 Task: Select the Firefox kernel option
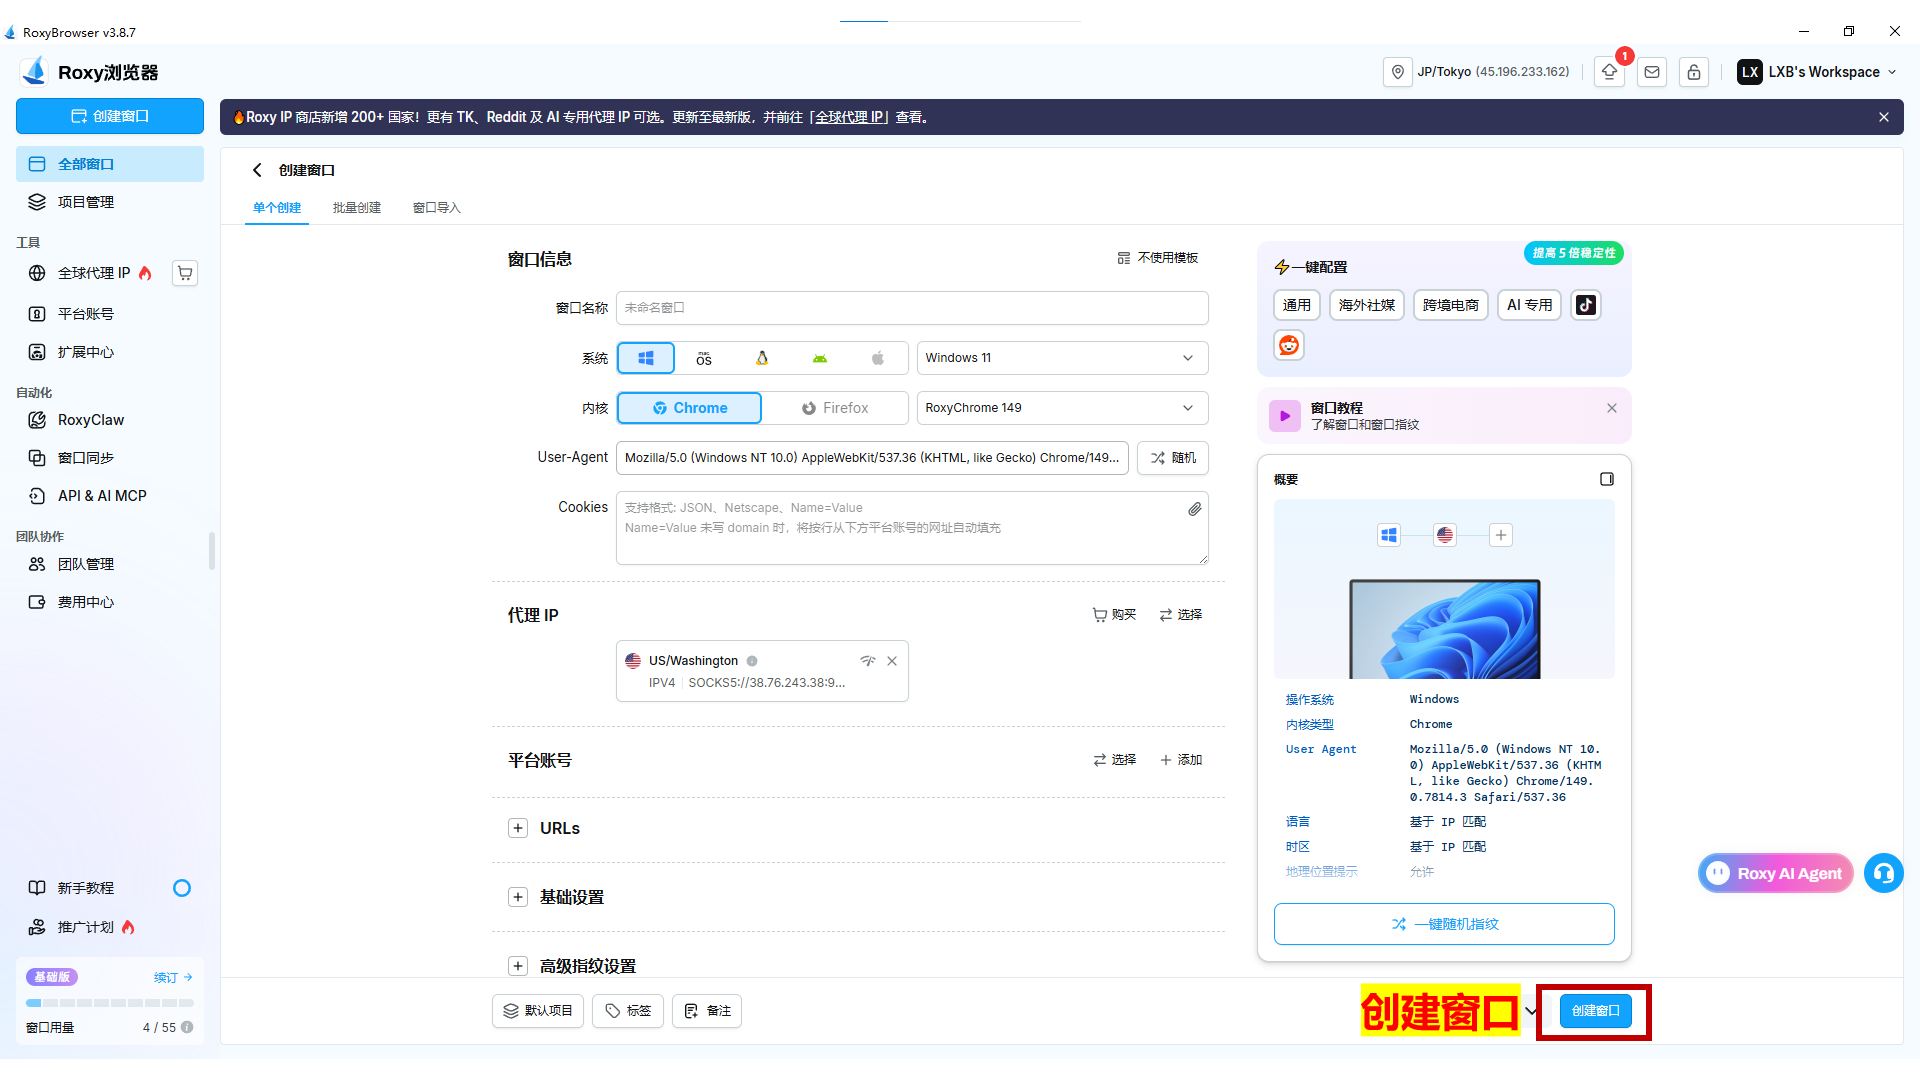835,408
